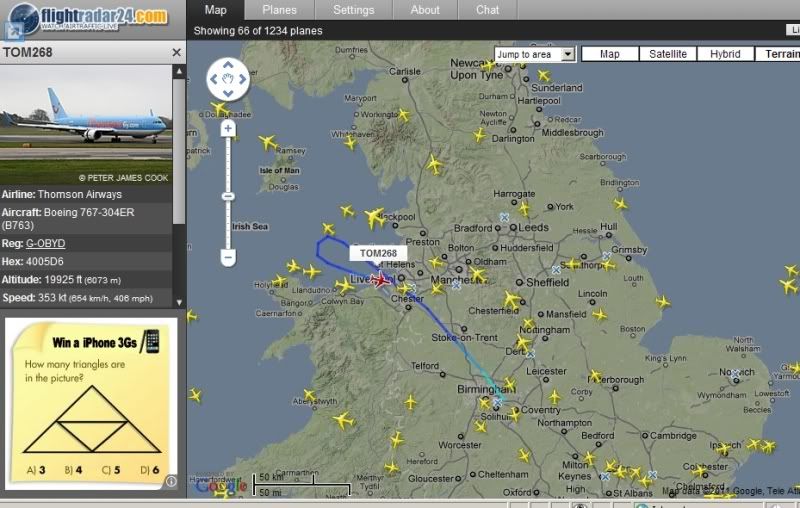Image resolution: width=800 pixels, height=508 pixels.
Task: Zoom in with plus button
Action: pyautogui.click(x=228, y=128)
